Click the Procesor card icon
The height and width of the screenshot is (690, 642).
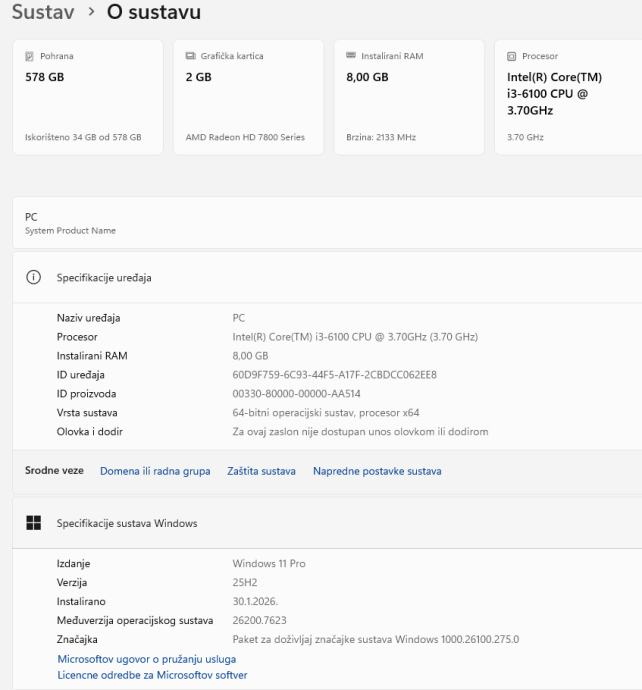coord(512,57)
